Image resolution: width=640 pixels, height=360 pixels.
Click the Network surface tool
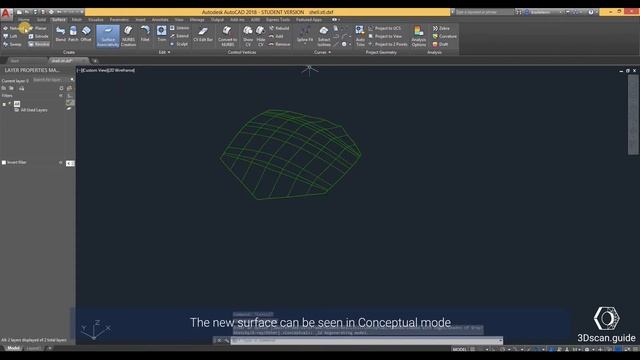[x=12, y=28]
